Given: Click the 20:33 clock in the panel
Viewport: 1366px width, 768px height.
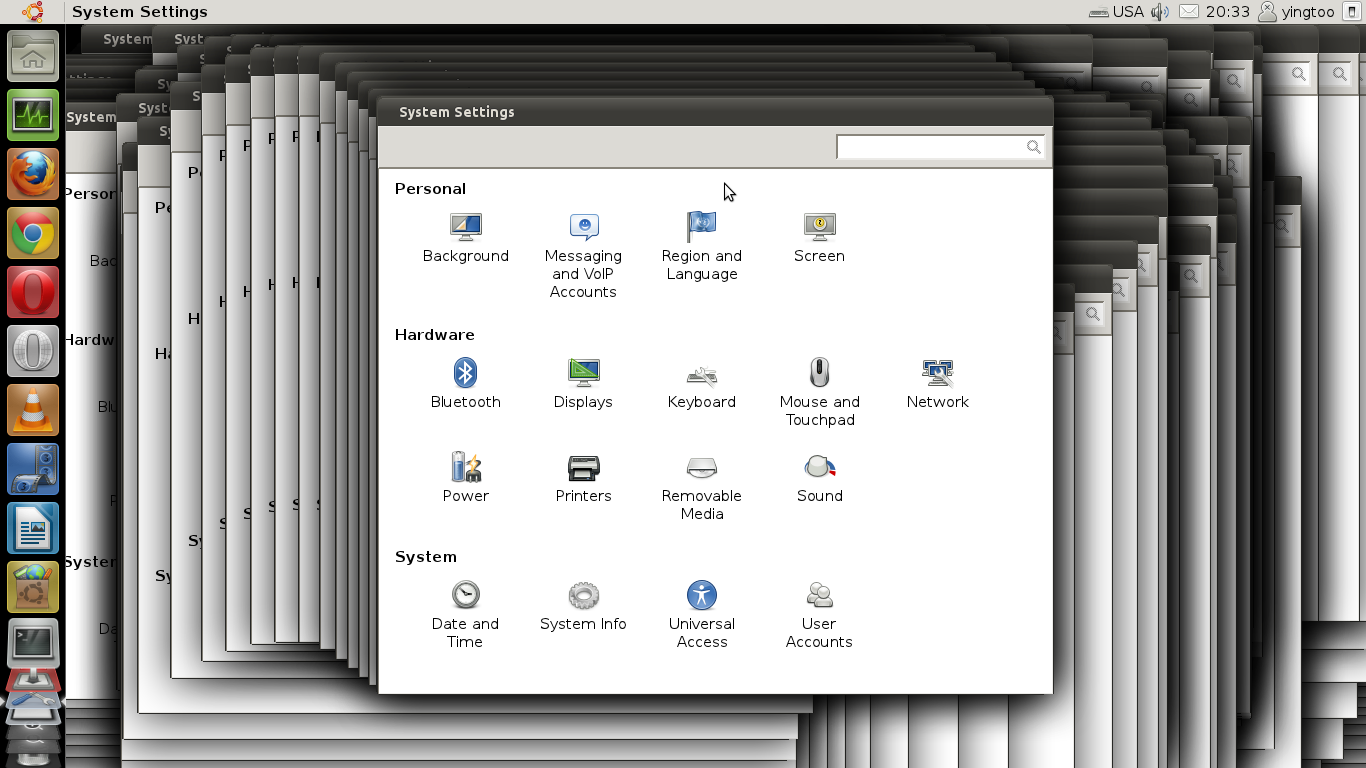Looking at the screenshot, I should click(1228, 12).
